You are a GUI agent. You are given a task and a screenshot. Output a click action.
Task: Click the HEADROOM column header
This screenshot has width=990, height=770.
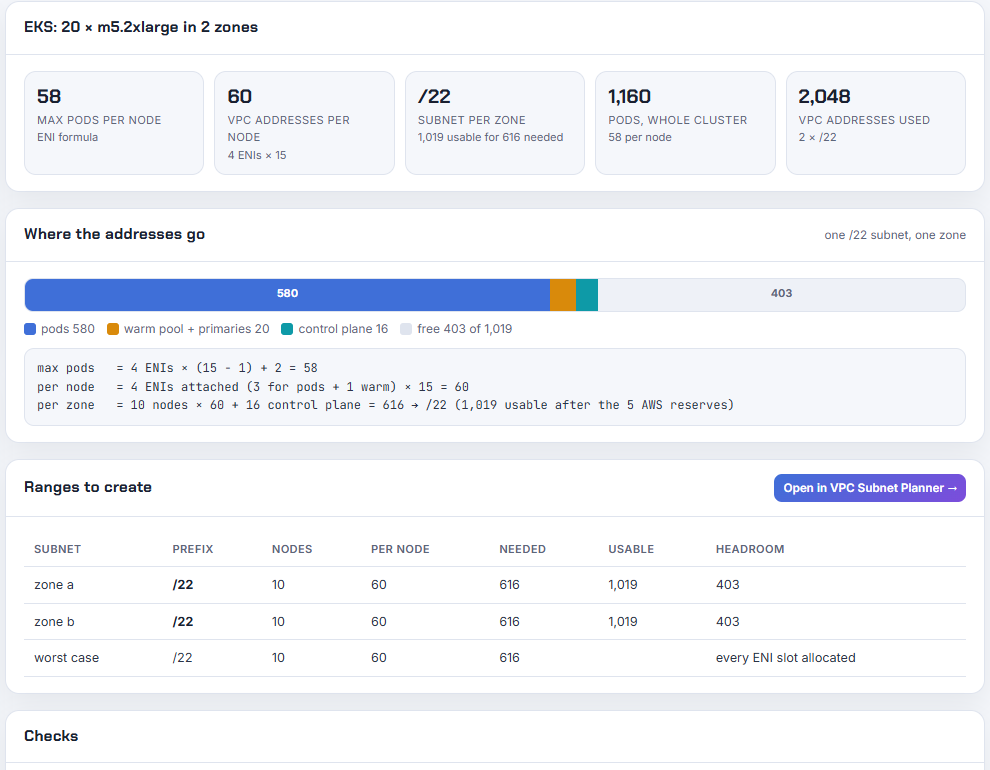[x=750, y=549]
